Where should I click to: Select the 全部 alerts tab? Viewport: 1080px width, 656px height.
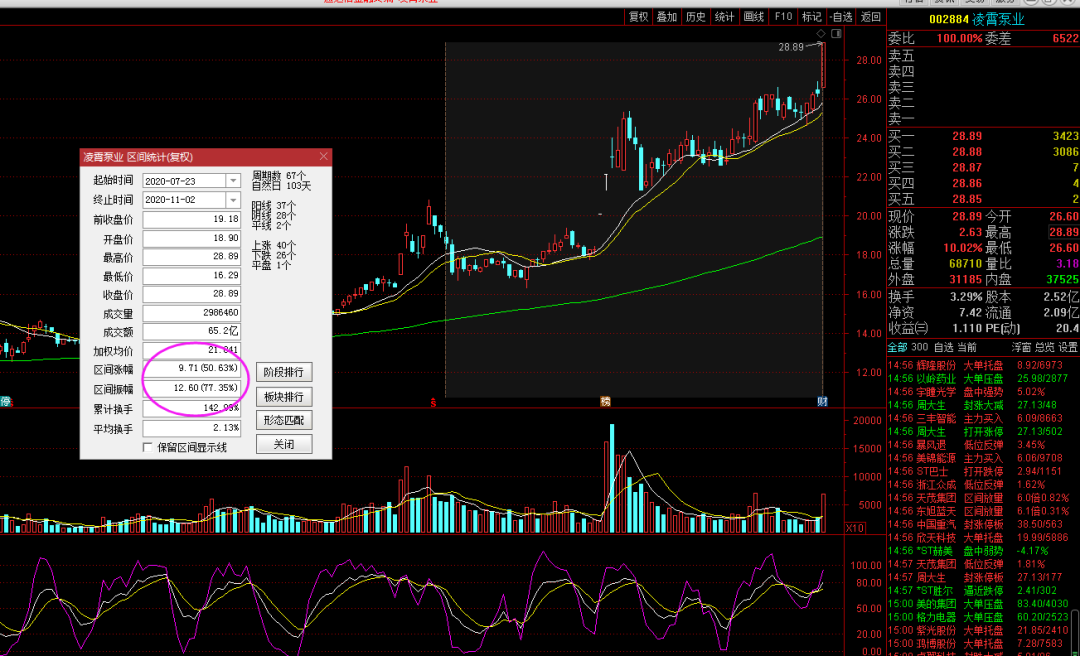(897, 347)
